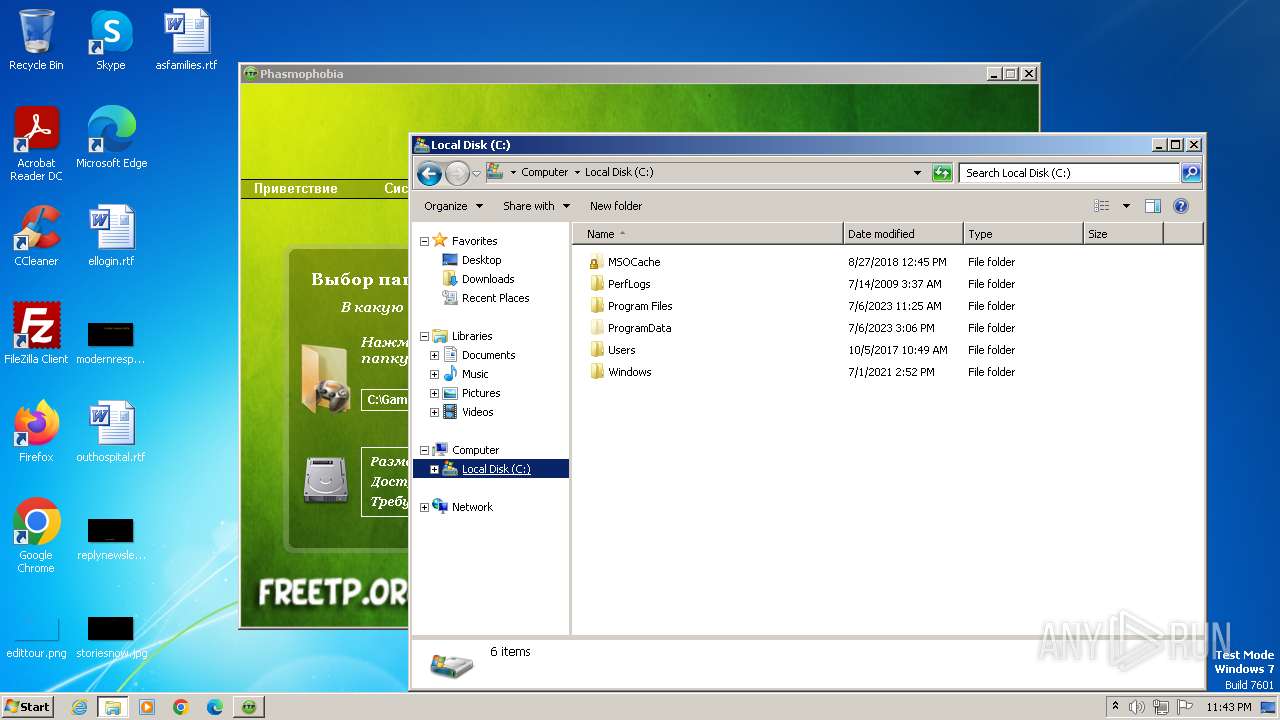
Task: Open the recent pages dropdown arrow
Action: coord(476,173)
